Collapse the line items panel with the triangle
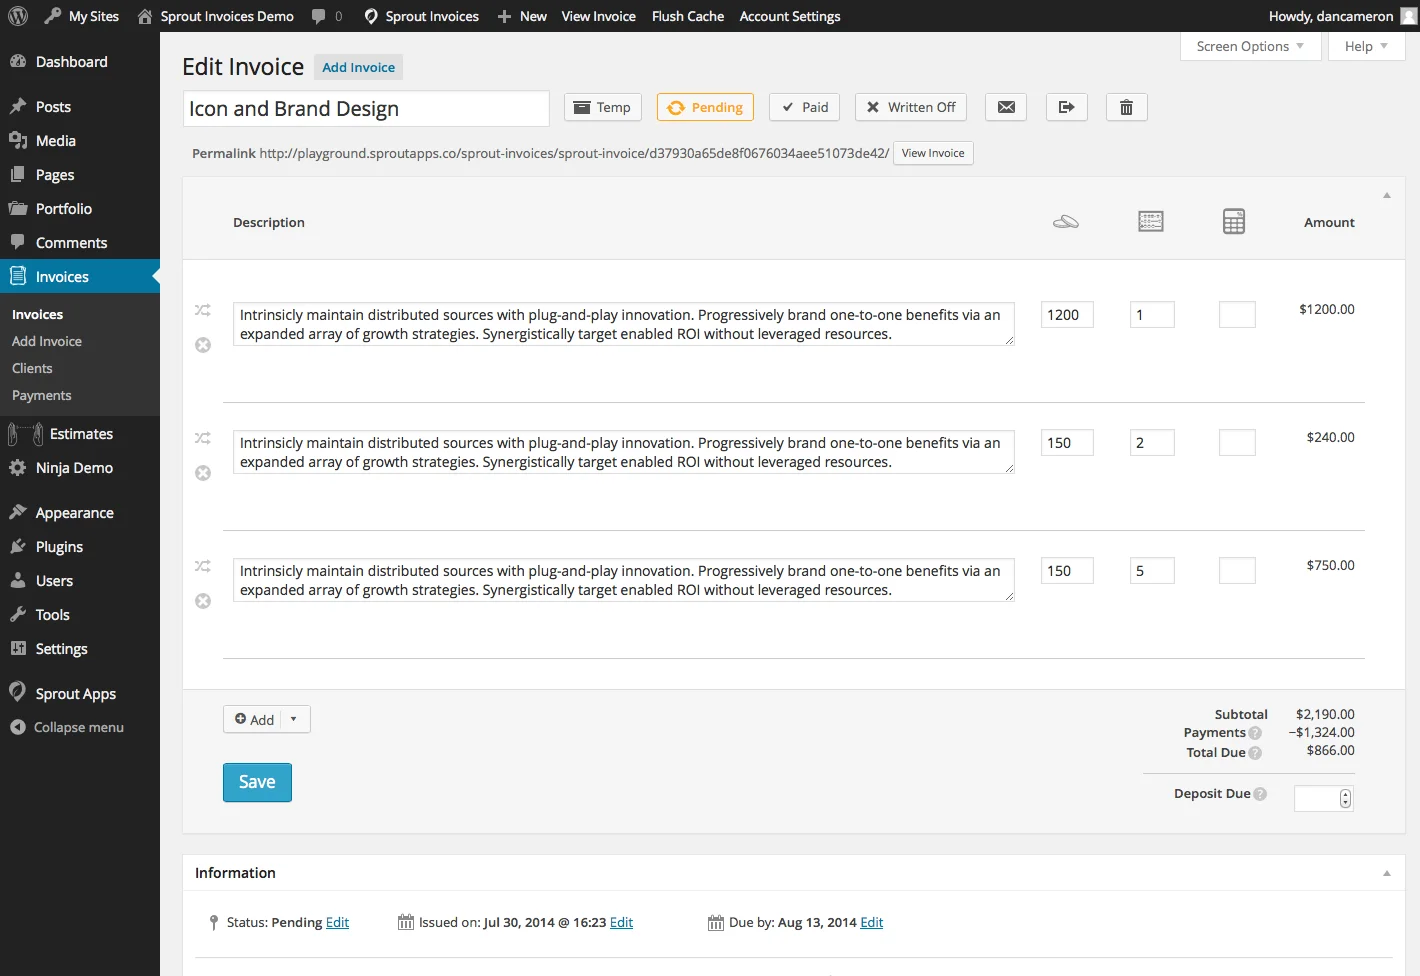 click(1387, 194)
